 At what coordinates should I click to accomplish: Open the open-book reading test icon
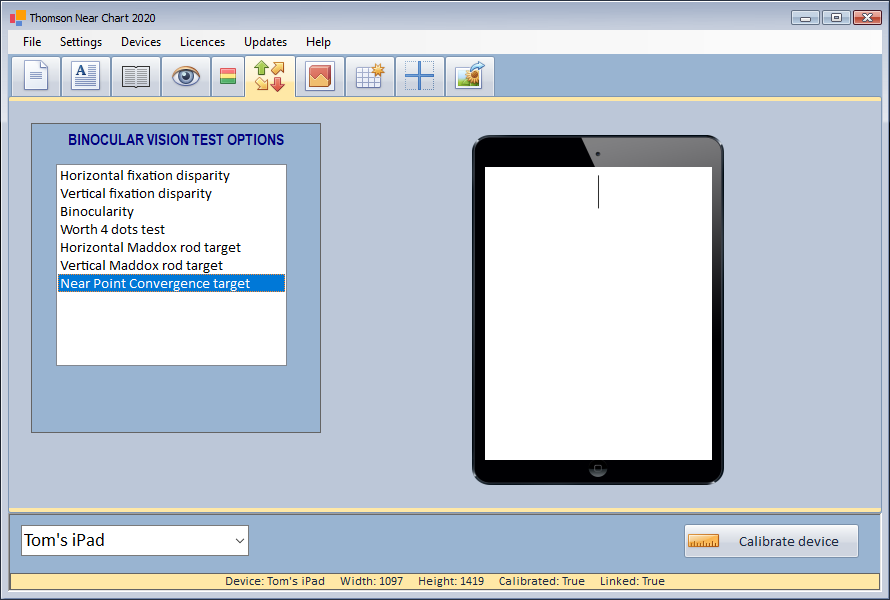136,77
